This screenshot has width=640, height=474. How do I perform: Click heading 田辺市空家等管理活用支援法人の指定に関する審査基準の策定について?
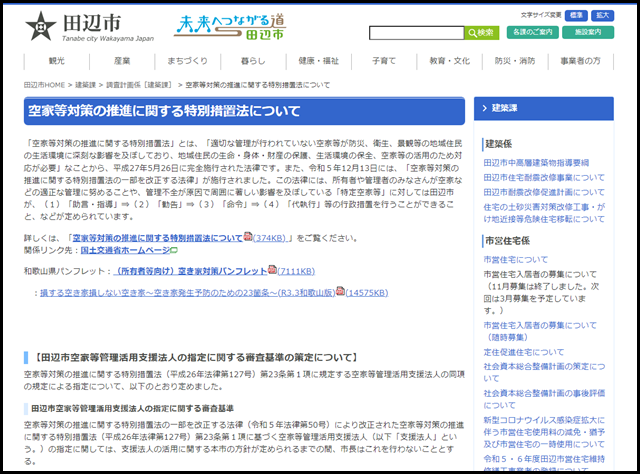coord(195,358)
